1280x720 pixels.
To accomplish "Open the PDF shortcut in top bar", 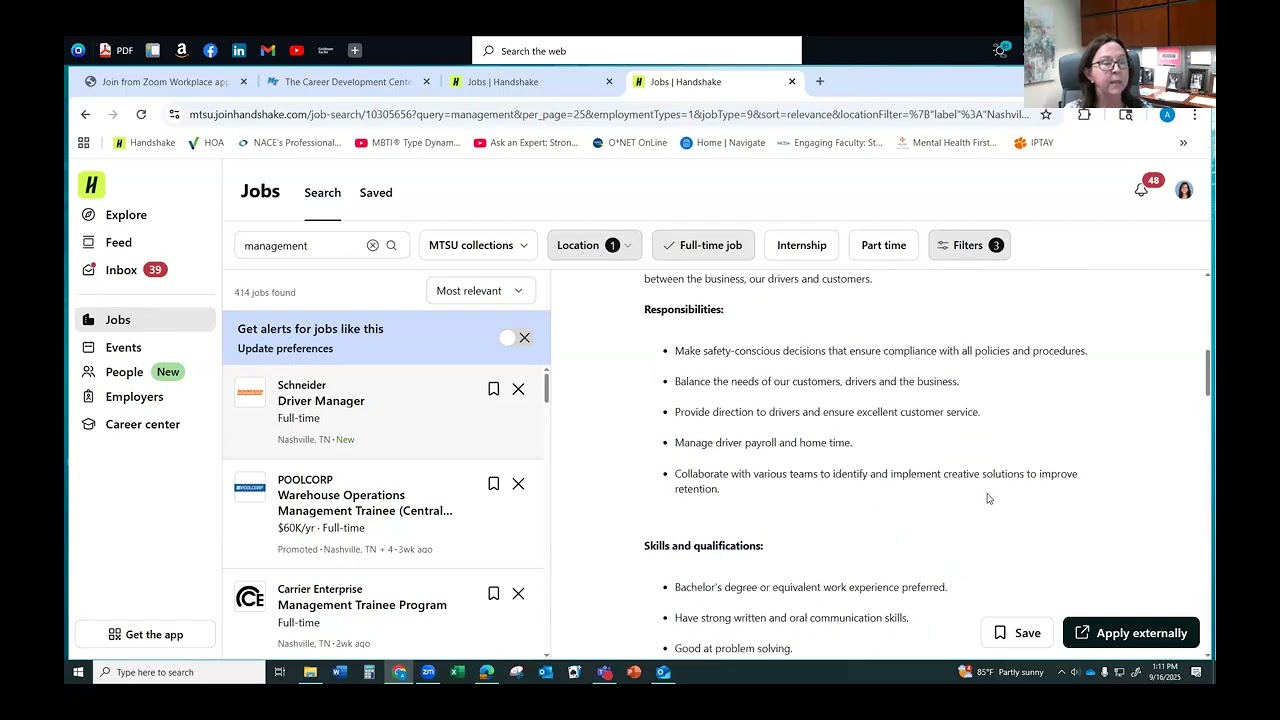I will pos(115,50).
